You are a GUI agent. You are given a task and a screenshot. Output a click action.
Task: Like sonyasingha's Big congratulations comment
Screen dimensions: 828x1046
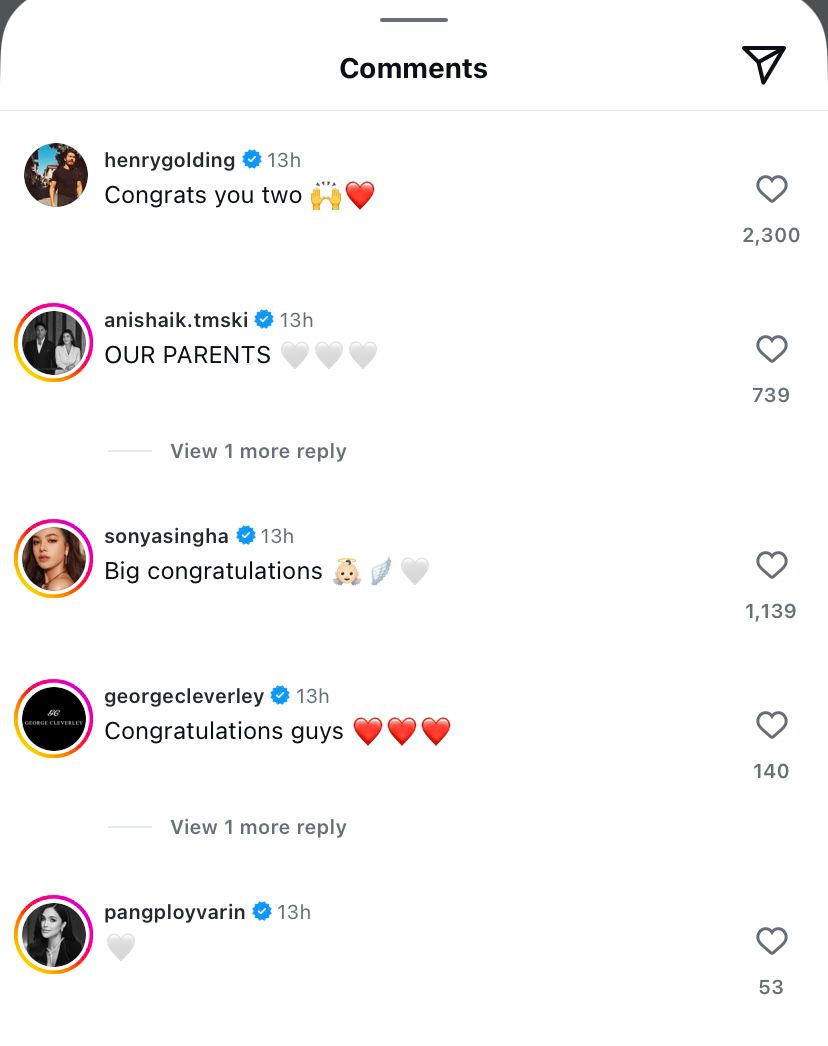771,565
